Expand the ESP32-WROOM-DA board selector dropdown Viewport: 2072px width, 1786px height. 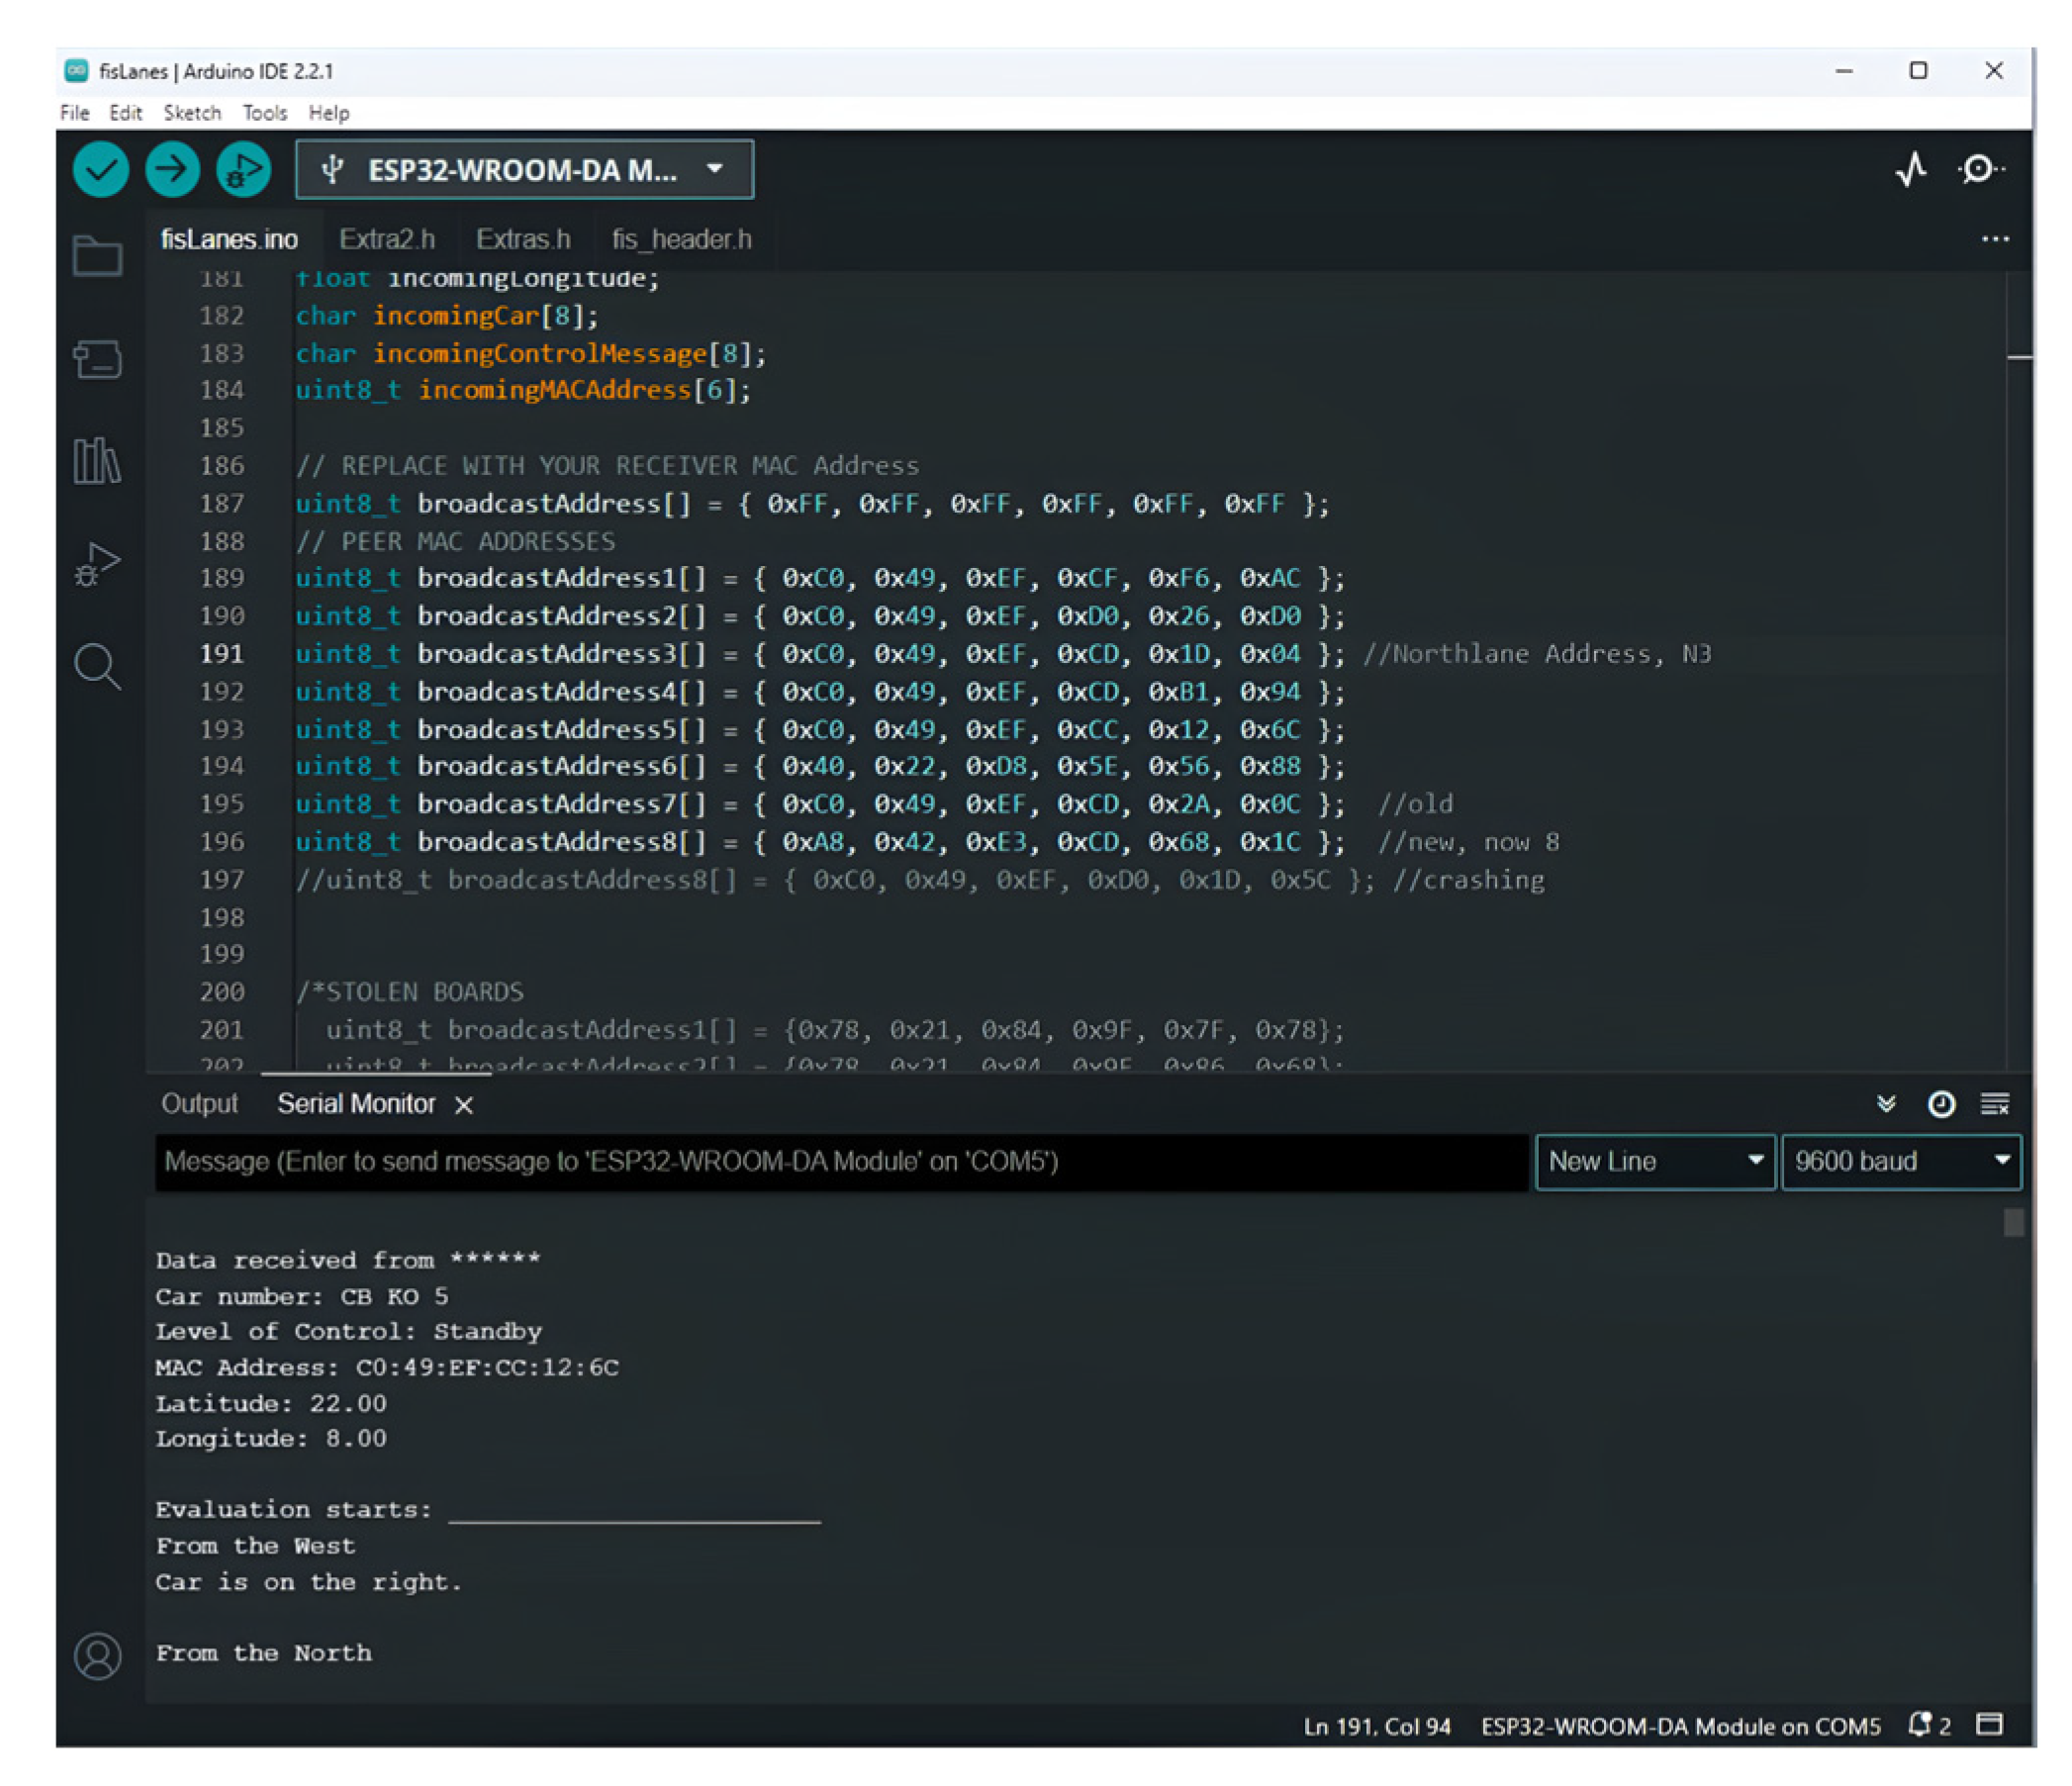[x=524, y=170]
